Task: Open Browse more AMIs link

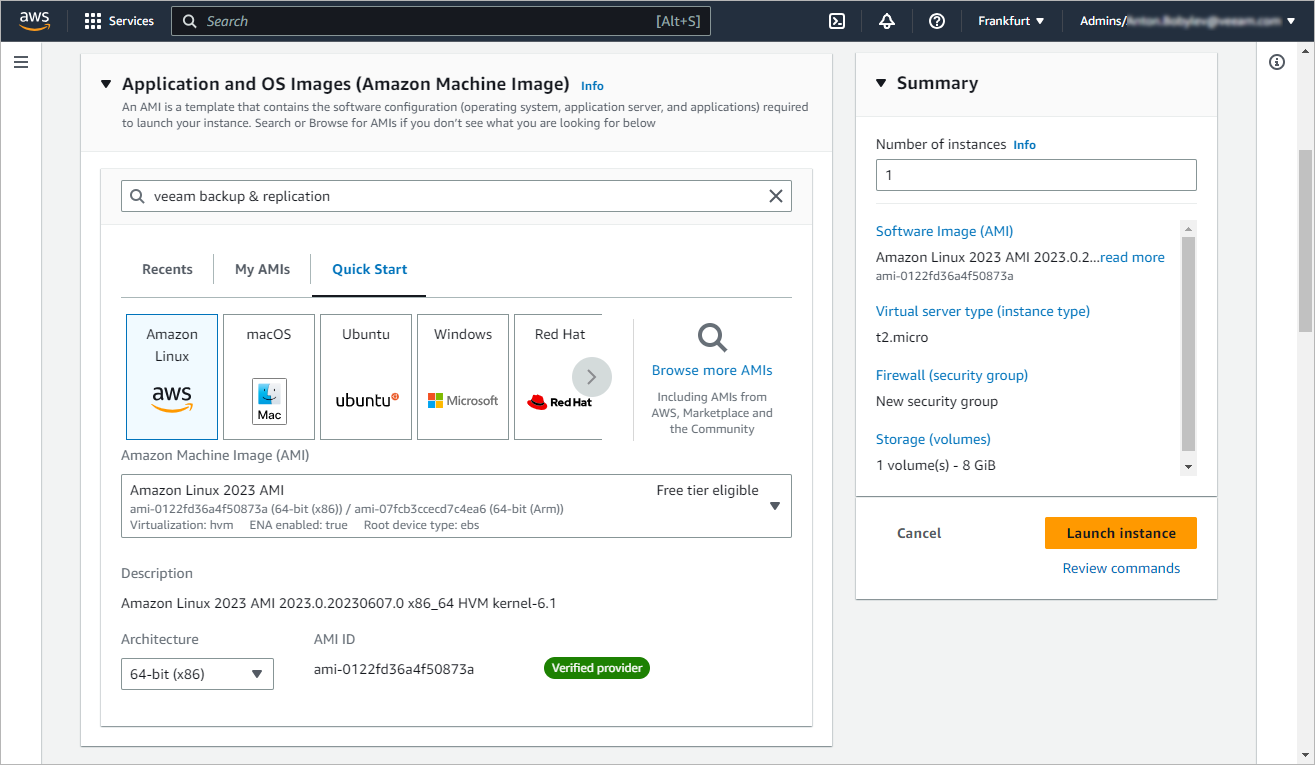Action: click(x=712, y=370)
